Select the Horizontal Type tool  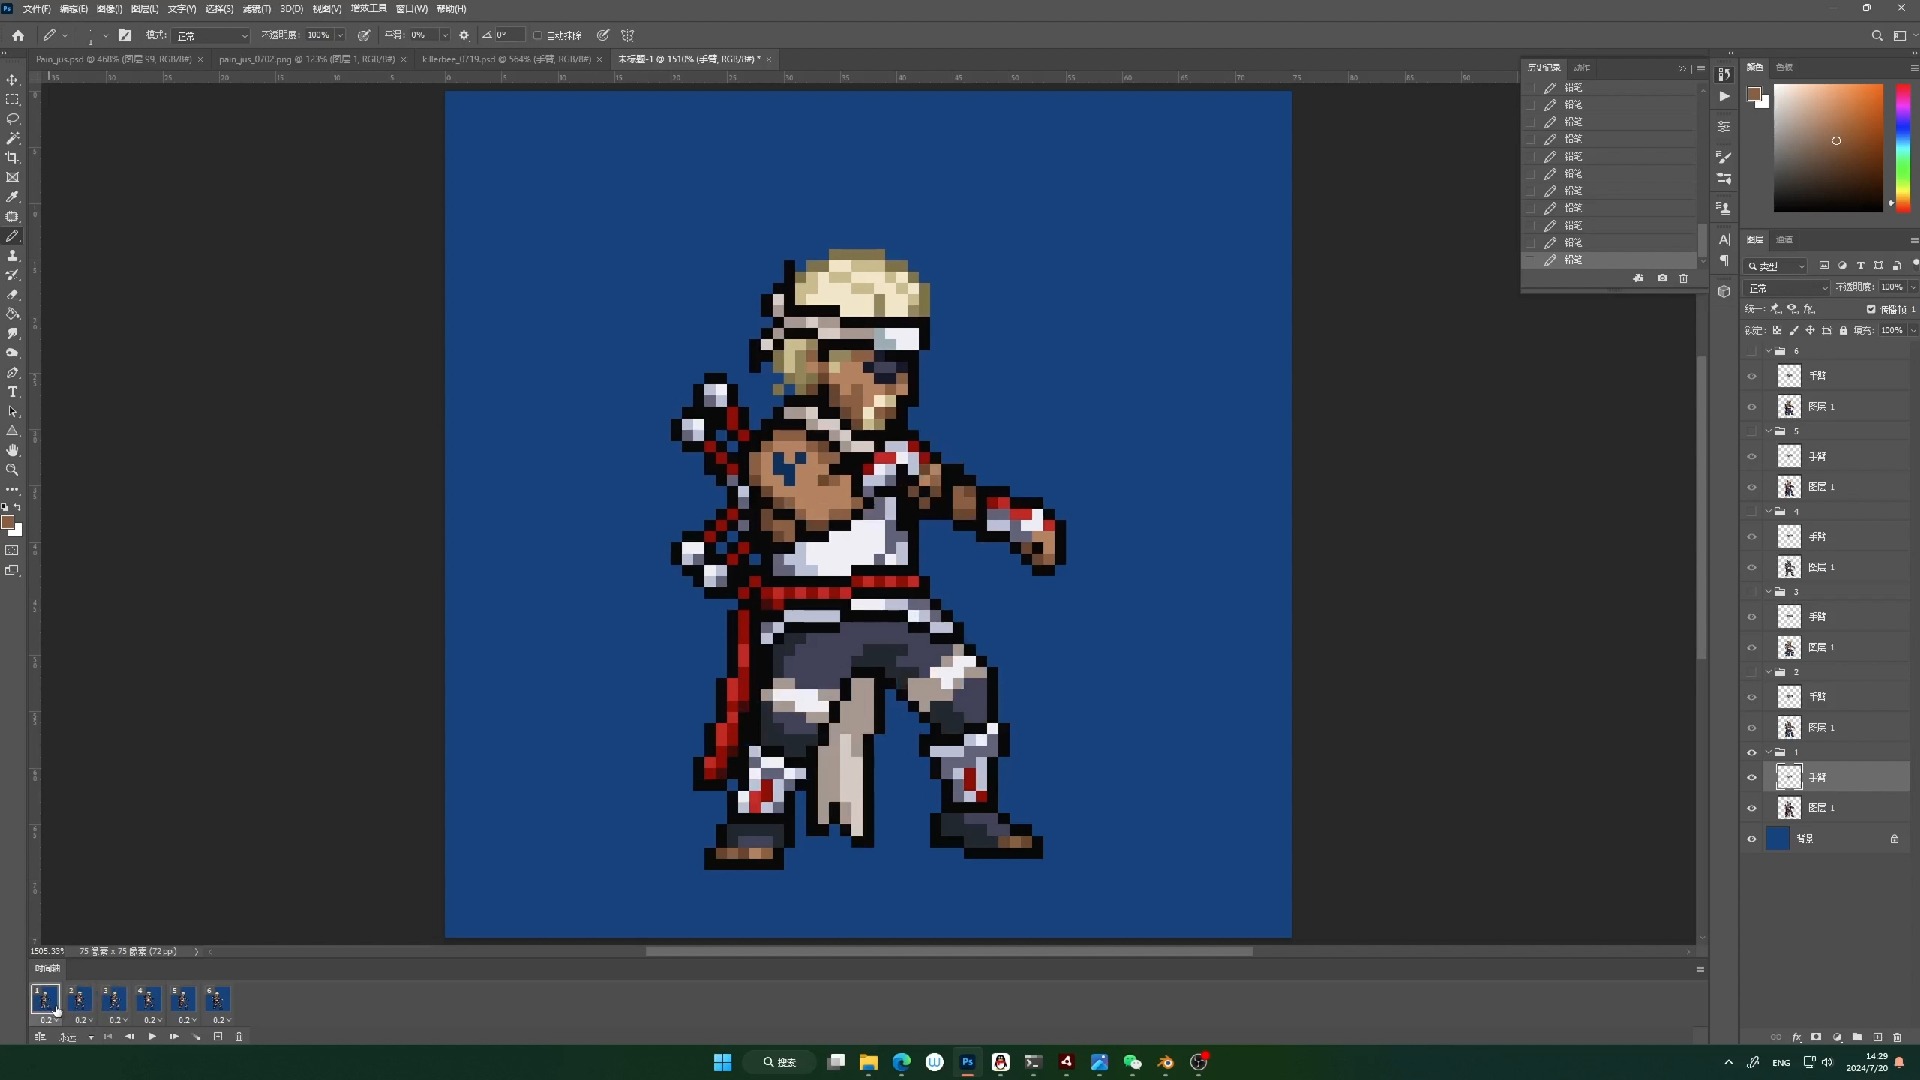tap(13, 392)
